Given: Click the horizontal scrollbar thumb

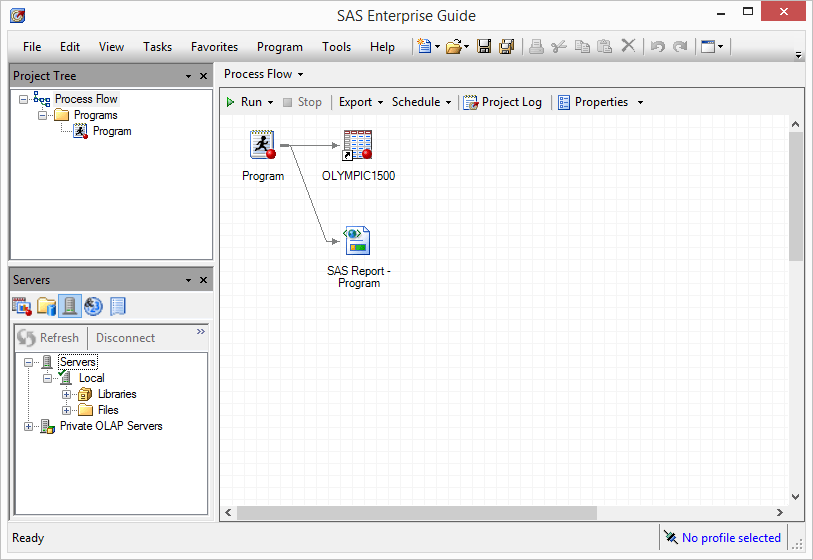Looking at the screenshot, I should pos(417,512).
